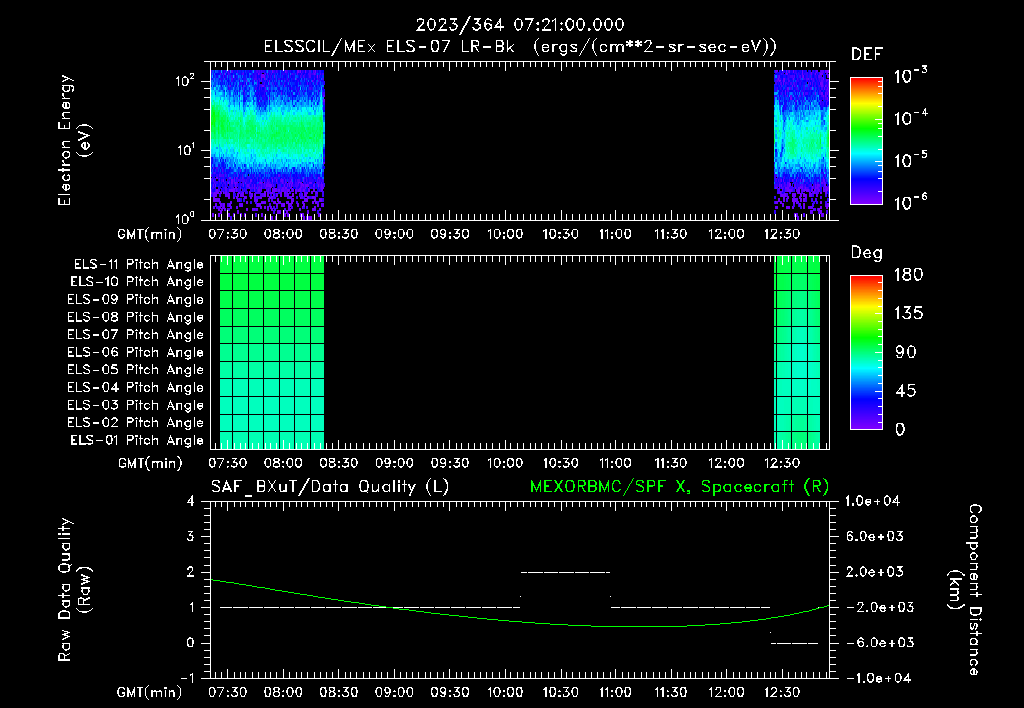
Task: Select the ELS-01 Pitch Angle row label
Action: click(x=137, y=441)
